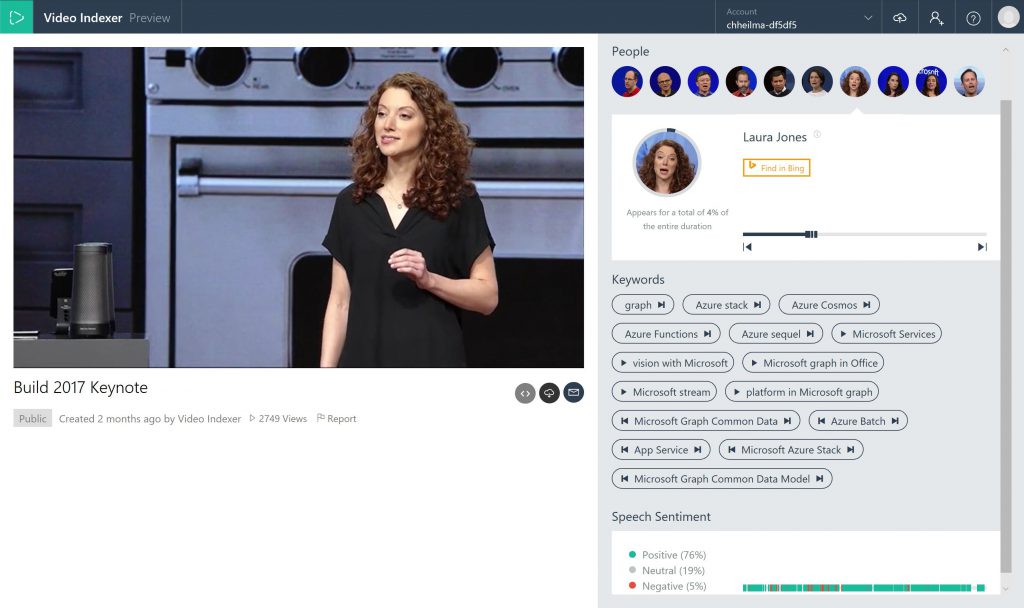Click the Speech Sentiment timeline bar
The height and width of the screenshot is (608, 1024).
[863, 588]
